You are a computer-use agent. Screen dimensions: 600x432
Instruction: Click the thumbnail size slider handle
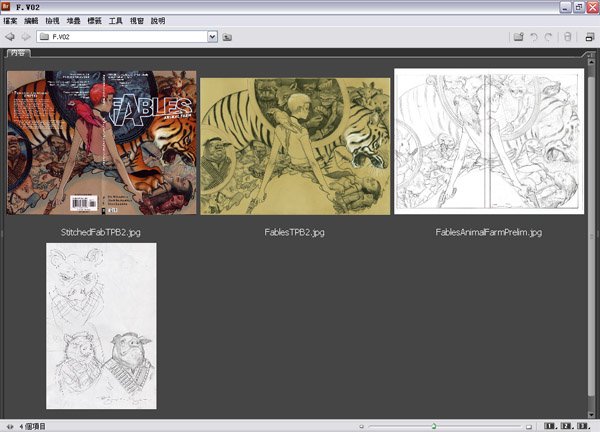pyautogui.click(x=433, y=426)
